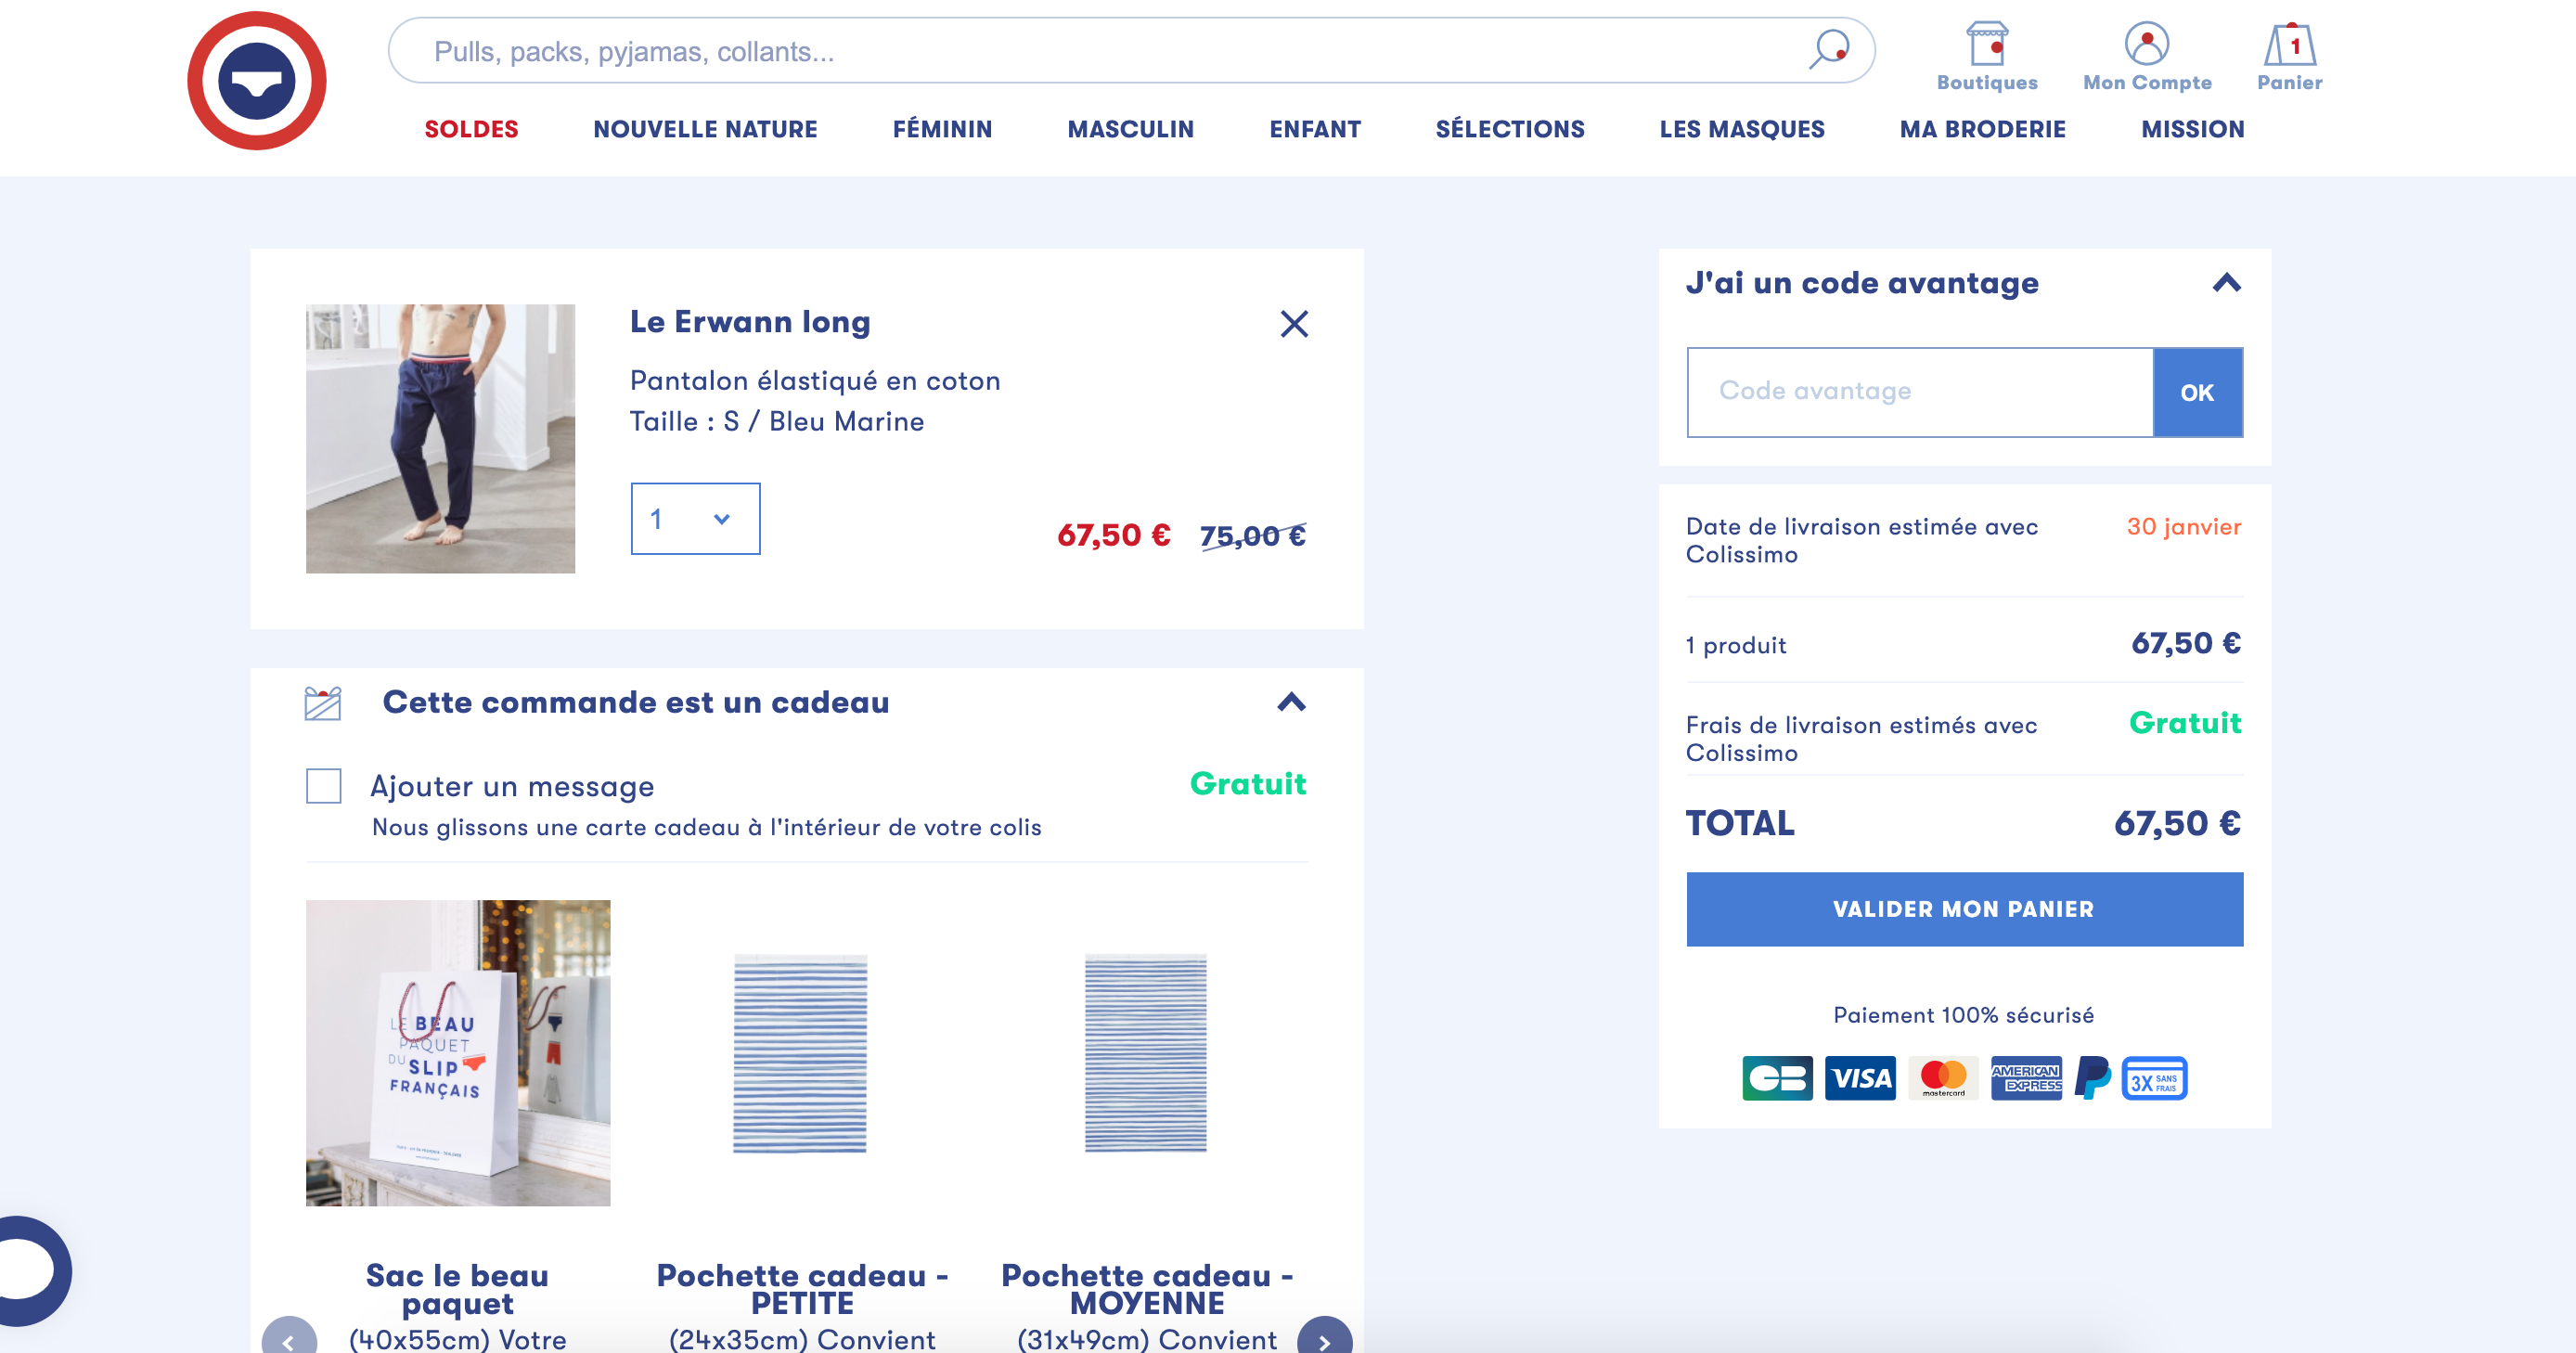The height and width of the screenshot is (1353, 2576).
Task: Open the MASCULIN menu
Action: click(x=1130, y=129)
